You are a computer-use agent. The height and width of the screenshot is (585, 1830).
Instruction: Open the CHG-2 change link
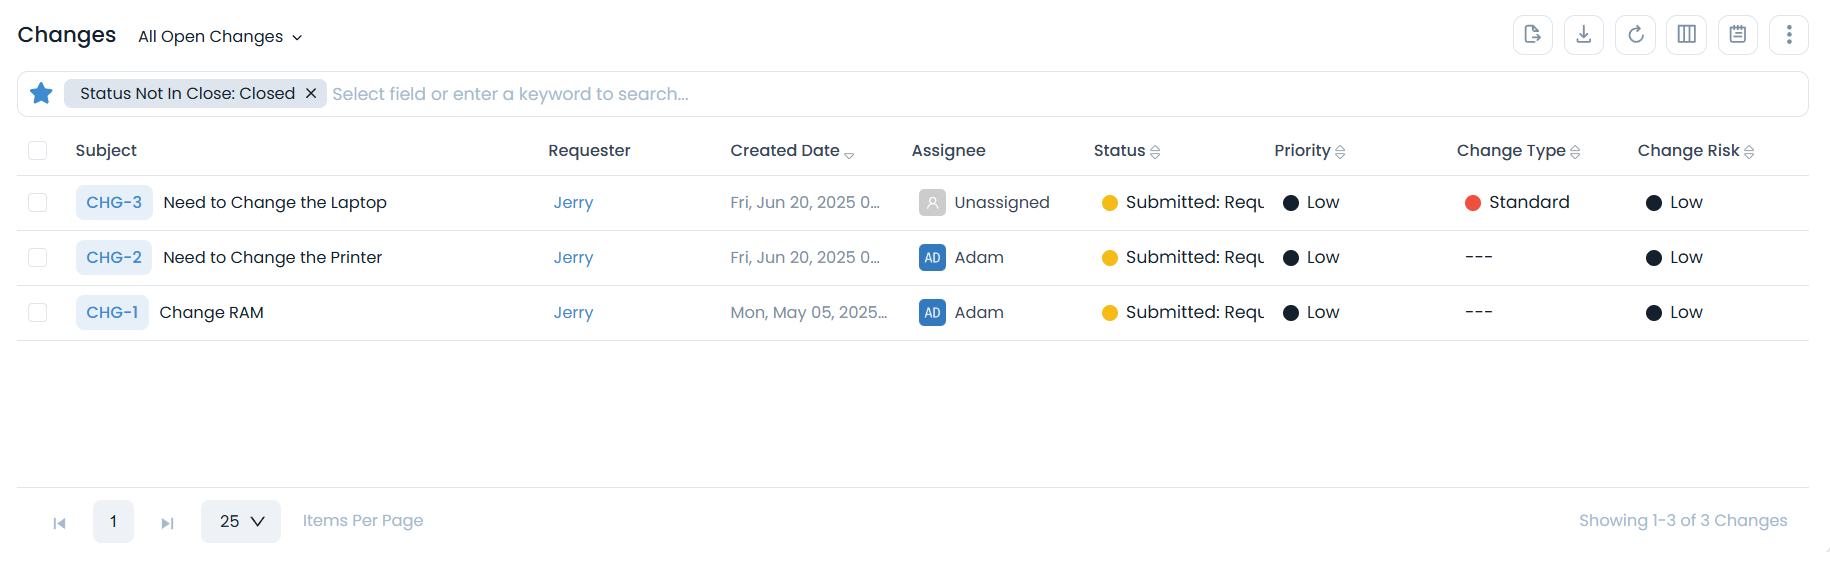point(114,258)
